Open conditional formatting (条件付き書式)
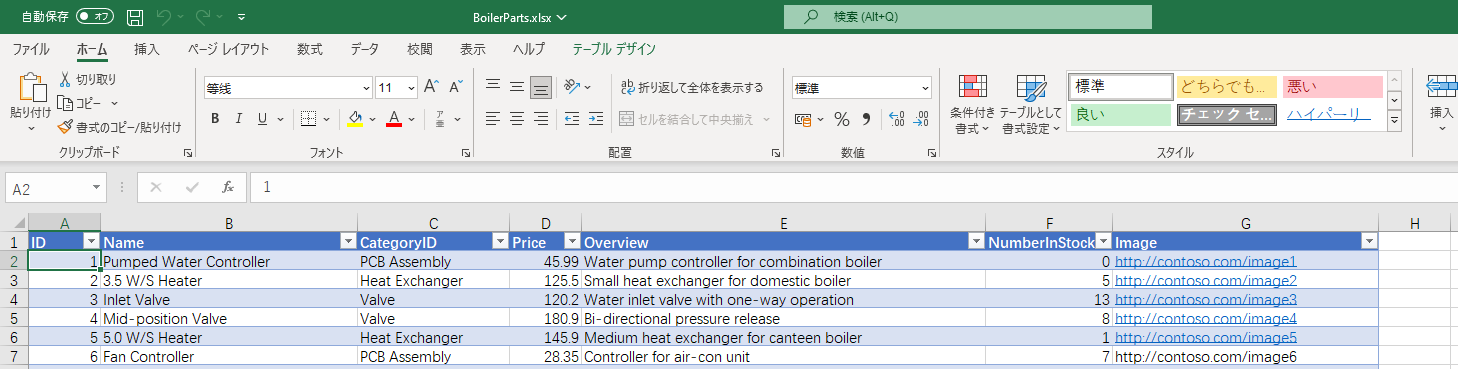This screenshot has width=1458, height=369. tap(972, 104)
